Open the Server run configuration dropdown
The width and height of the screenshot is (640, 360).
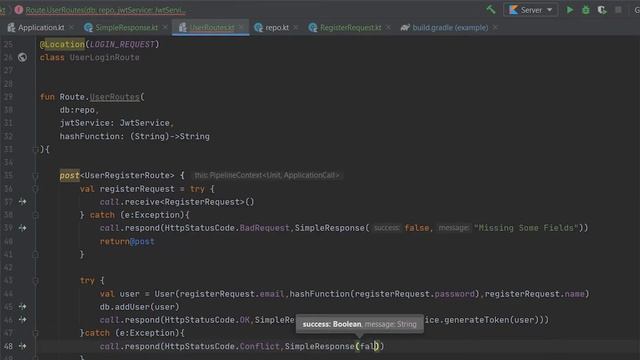(x=531, y=10)
